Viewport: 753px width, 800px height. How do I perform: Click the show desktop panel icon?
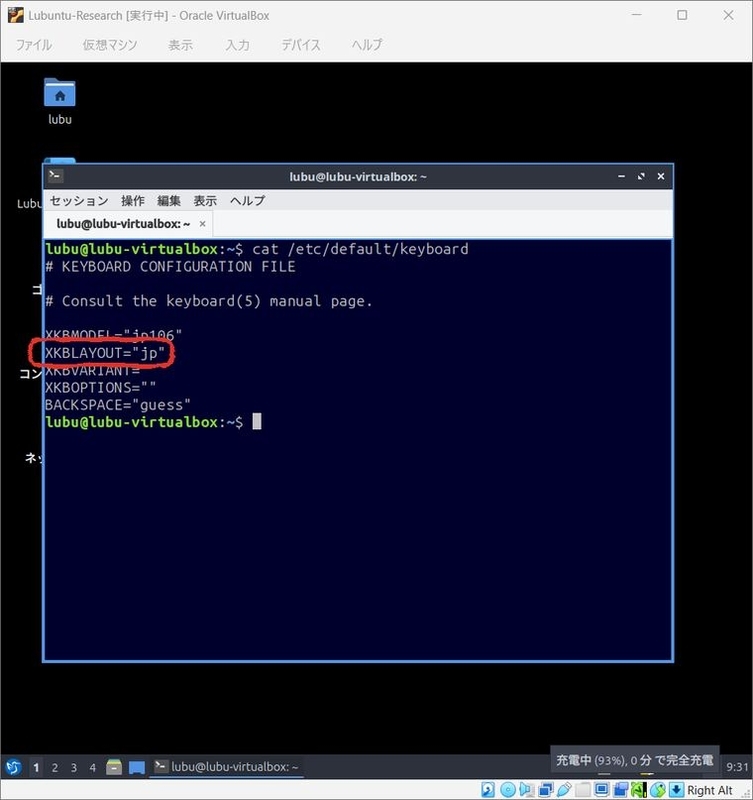point(137,767)
